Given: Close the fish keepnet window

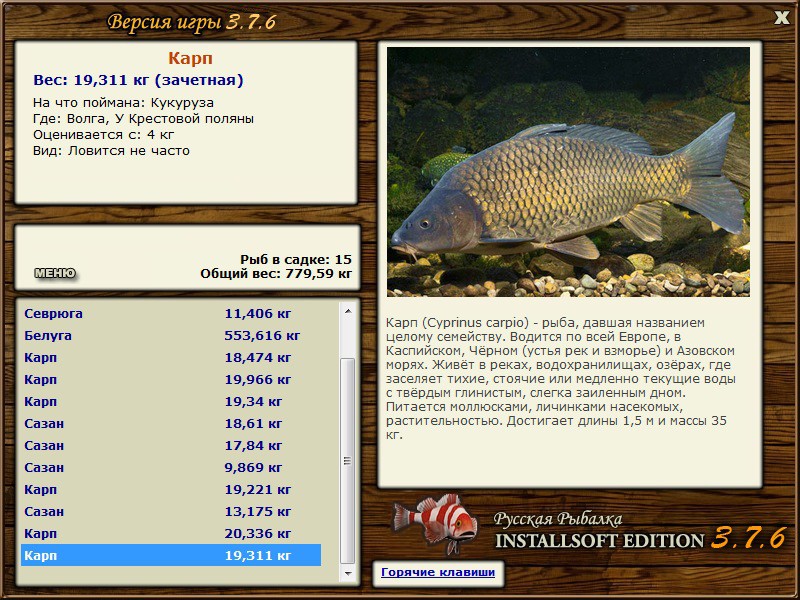Looking at the screenshot, I should click(782, 18).
